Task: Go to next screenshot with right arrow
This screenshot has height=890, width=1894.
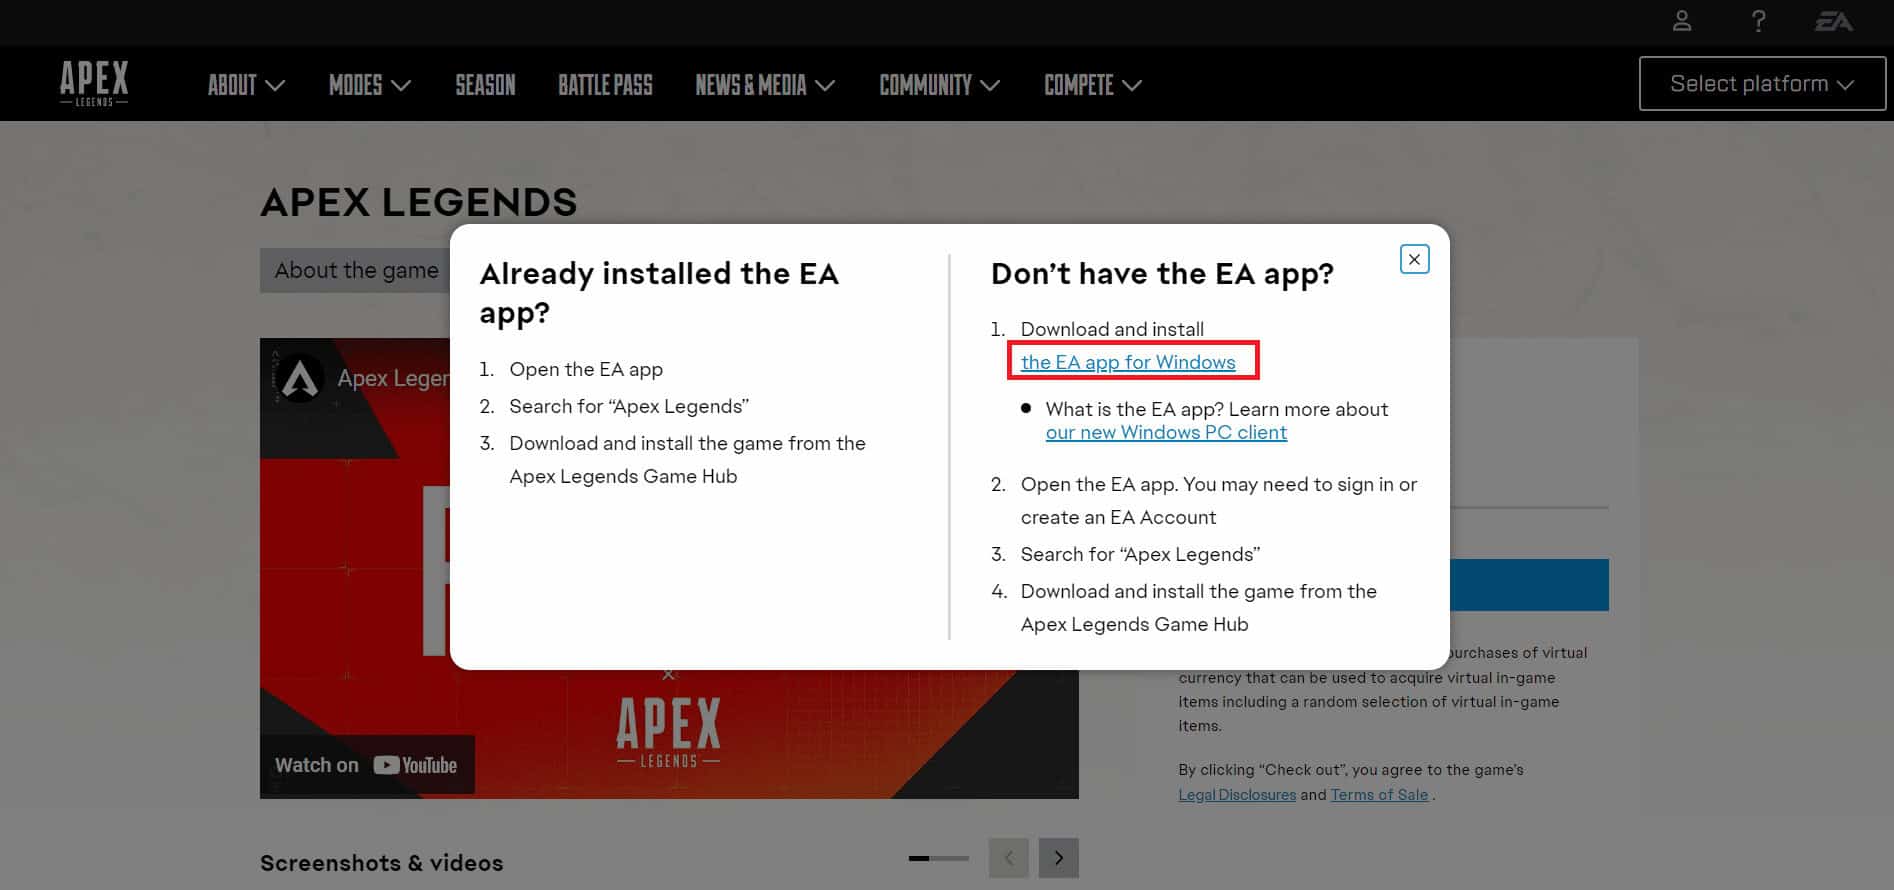Action: click(1058, 857)
